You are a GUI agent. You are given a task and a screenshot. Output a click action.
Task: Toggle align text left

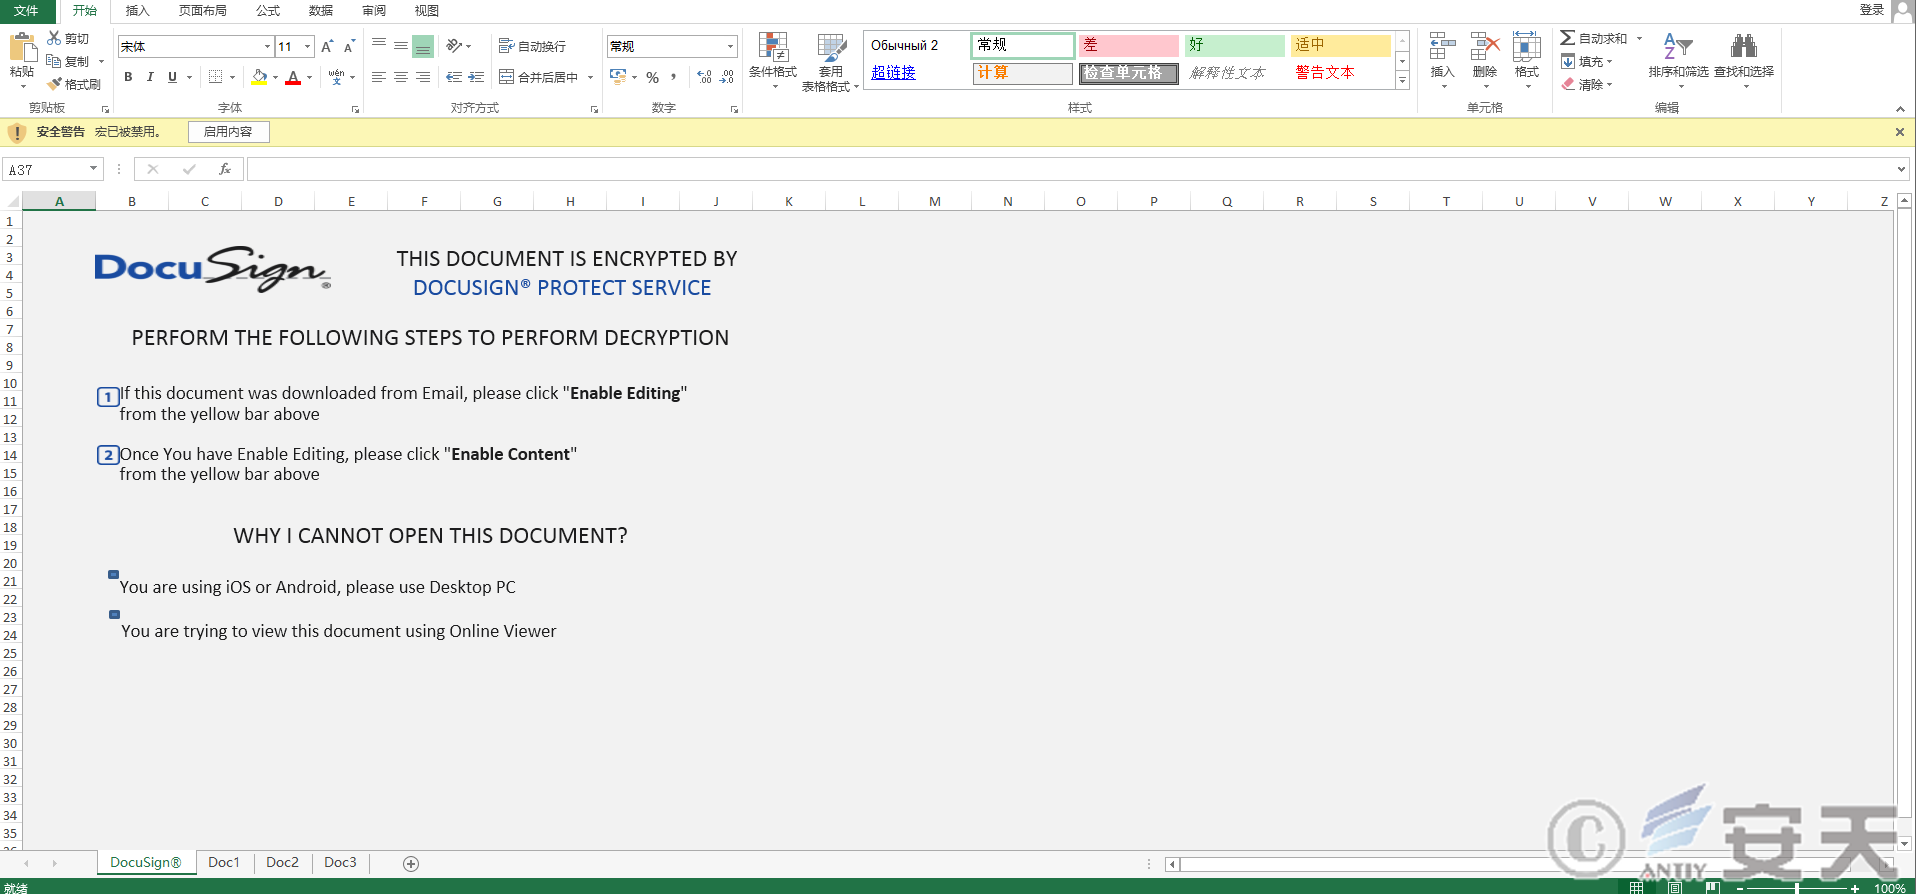pyautogui.click(x=379, y=77)
